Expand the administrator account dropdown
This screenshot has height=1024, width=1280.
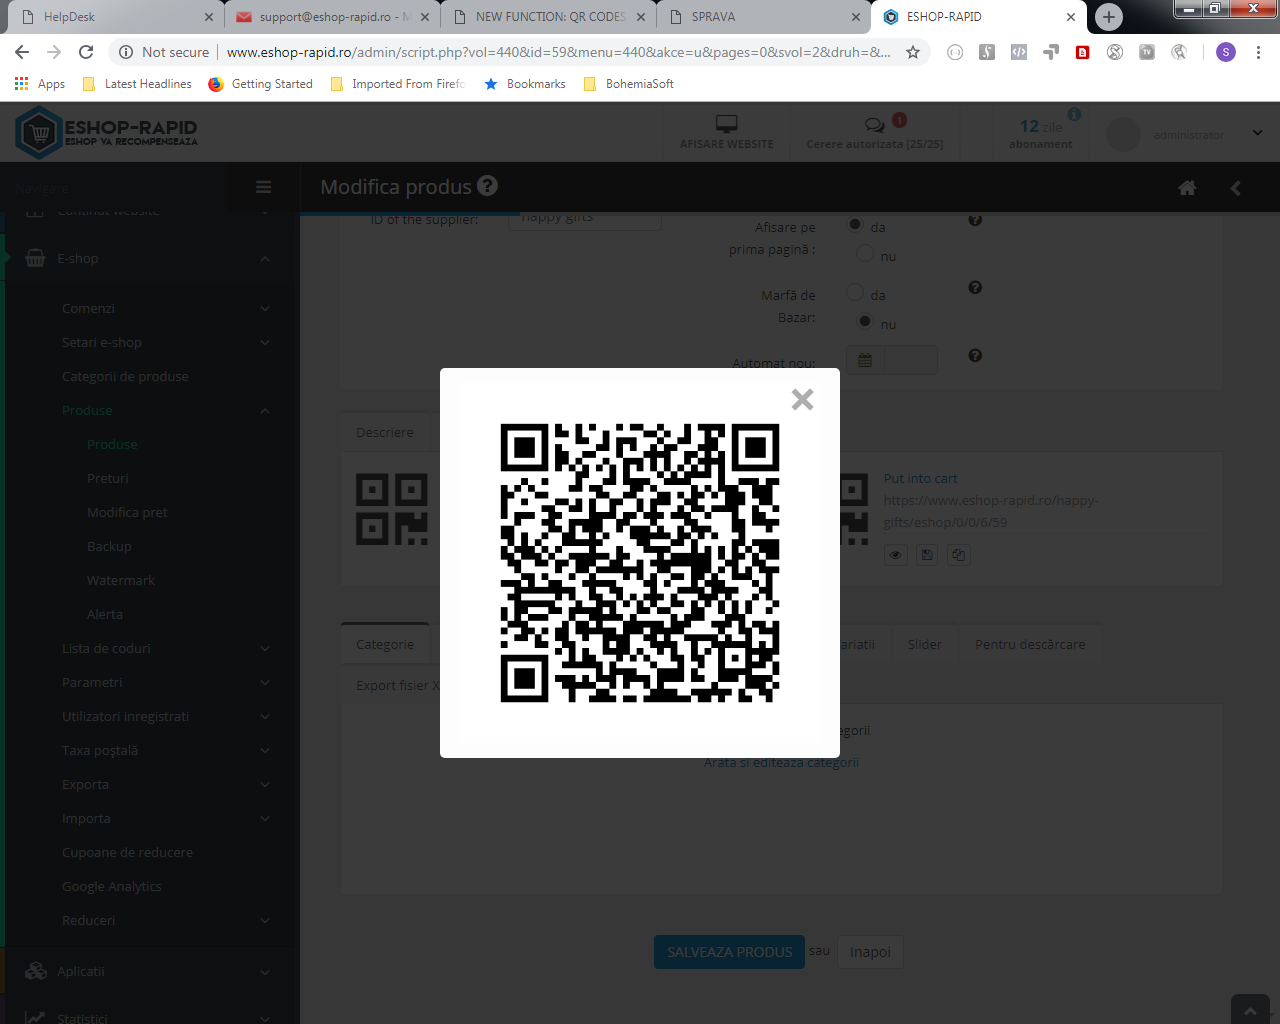pyautogui.click(x=1257, y=133)
